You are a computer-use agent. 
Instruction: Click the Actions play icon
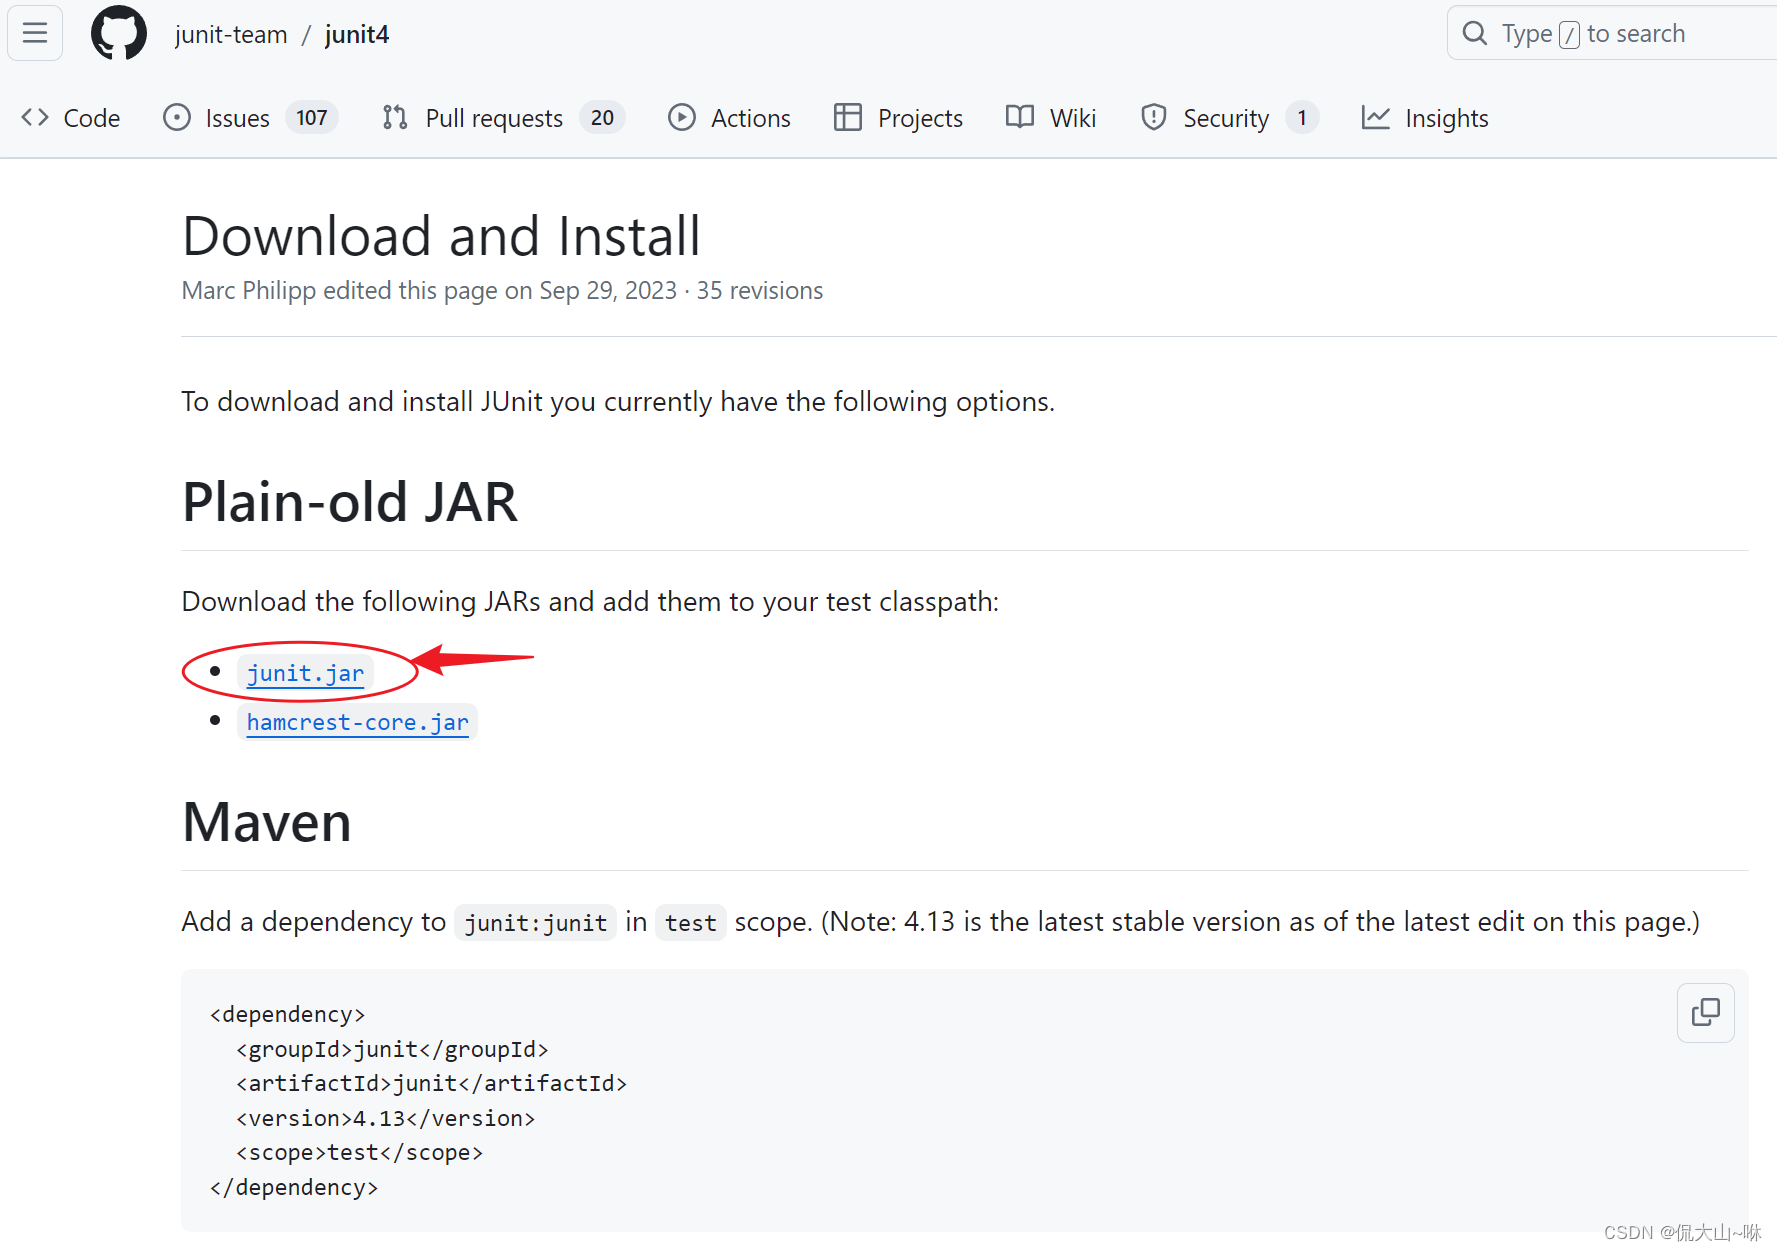[682, 118]
